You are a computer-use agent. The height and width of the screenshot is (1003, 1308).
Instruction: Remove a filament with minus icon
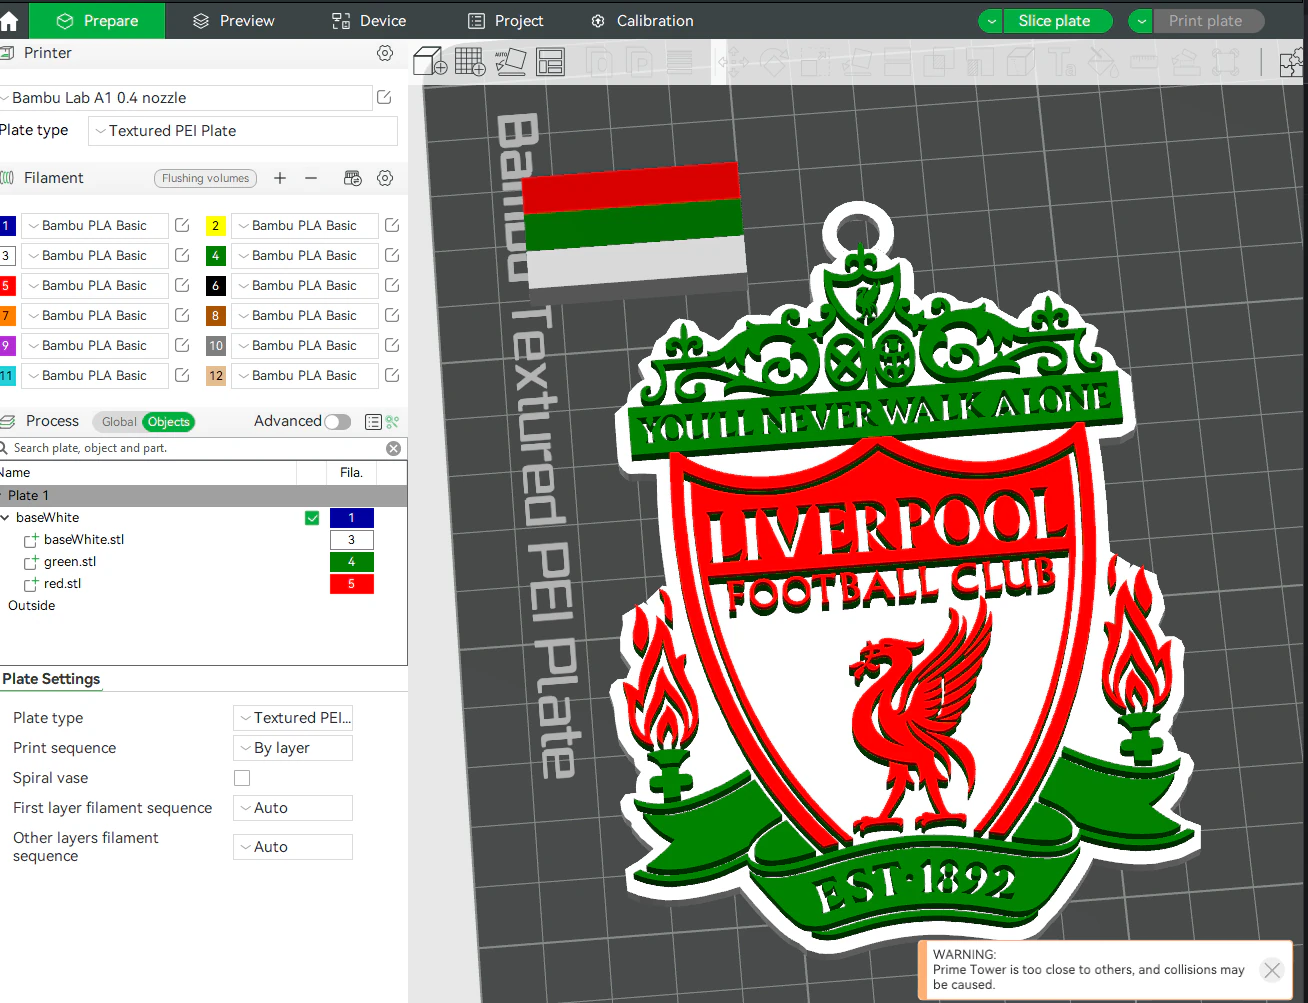(311, 178)
